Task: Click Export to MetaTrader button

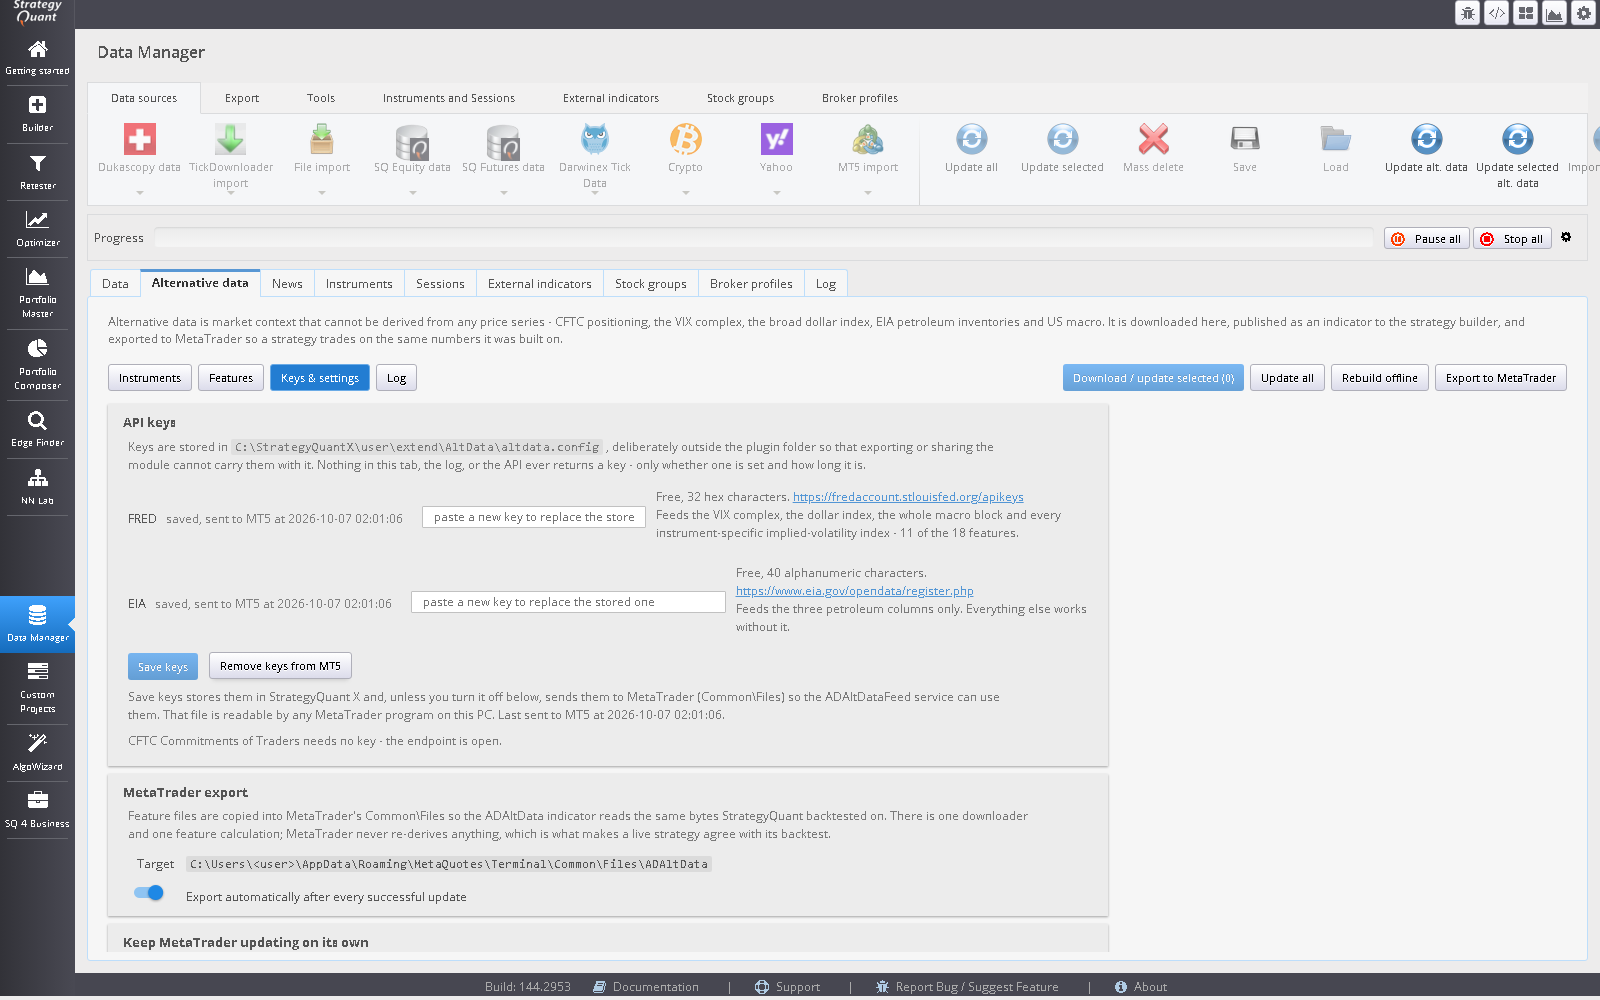Action: (1500, 378)
